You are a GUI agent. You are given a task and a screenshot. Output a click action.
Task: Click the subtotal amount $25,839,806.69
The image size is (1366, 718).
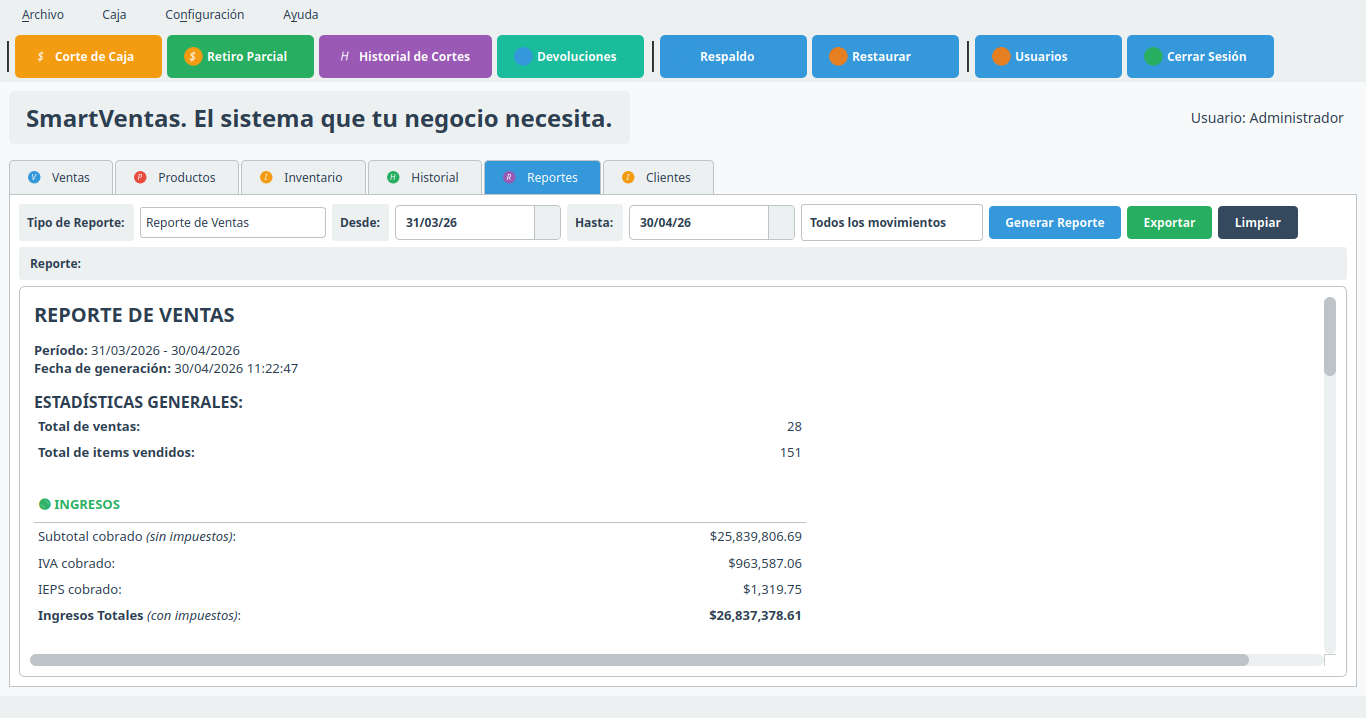click(x=756, y=536)
